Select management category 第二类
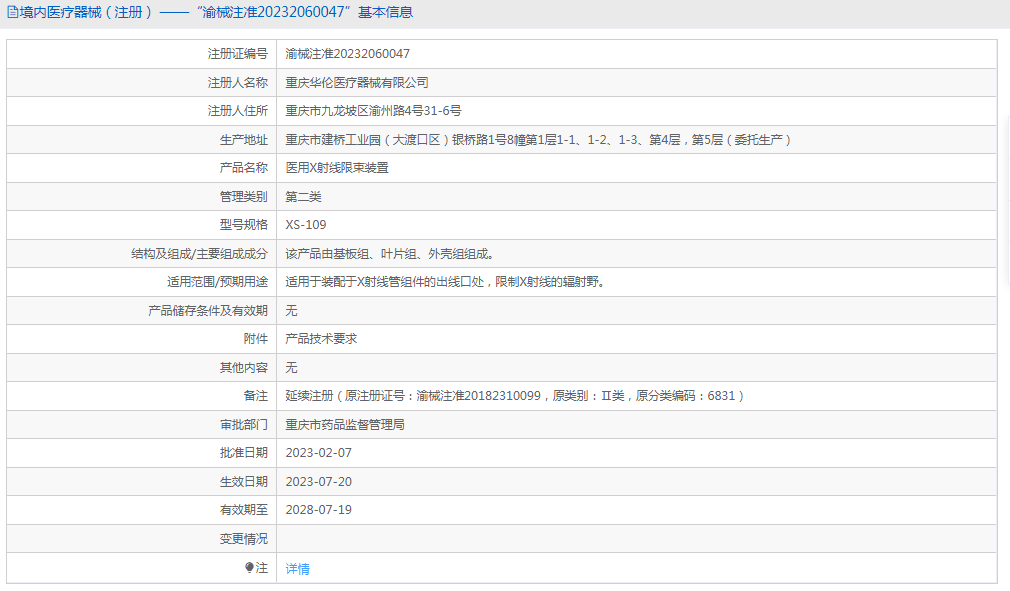The width and height of the screenshot is (1010, 591). pos(303,196)
